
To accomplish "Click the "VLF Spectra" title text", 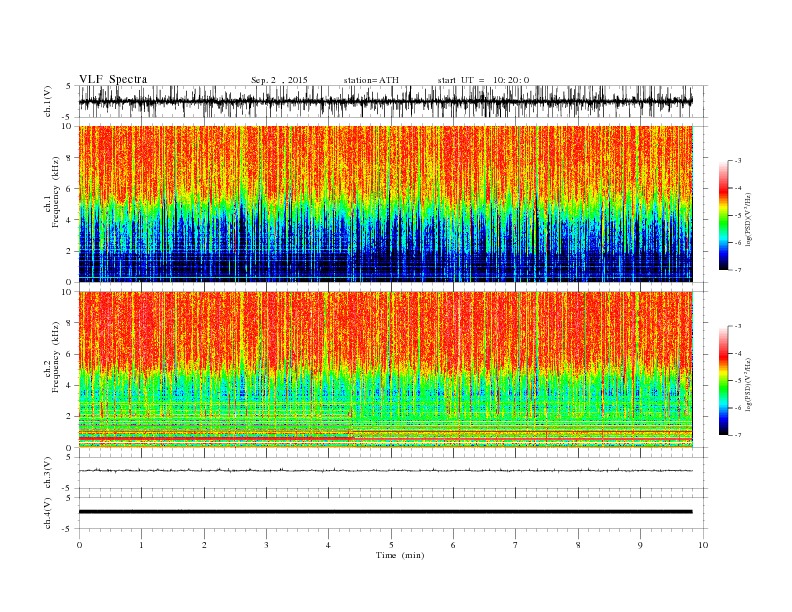I will pyautogui.click(x=113, y=79).
